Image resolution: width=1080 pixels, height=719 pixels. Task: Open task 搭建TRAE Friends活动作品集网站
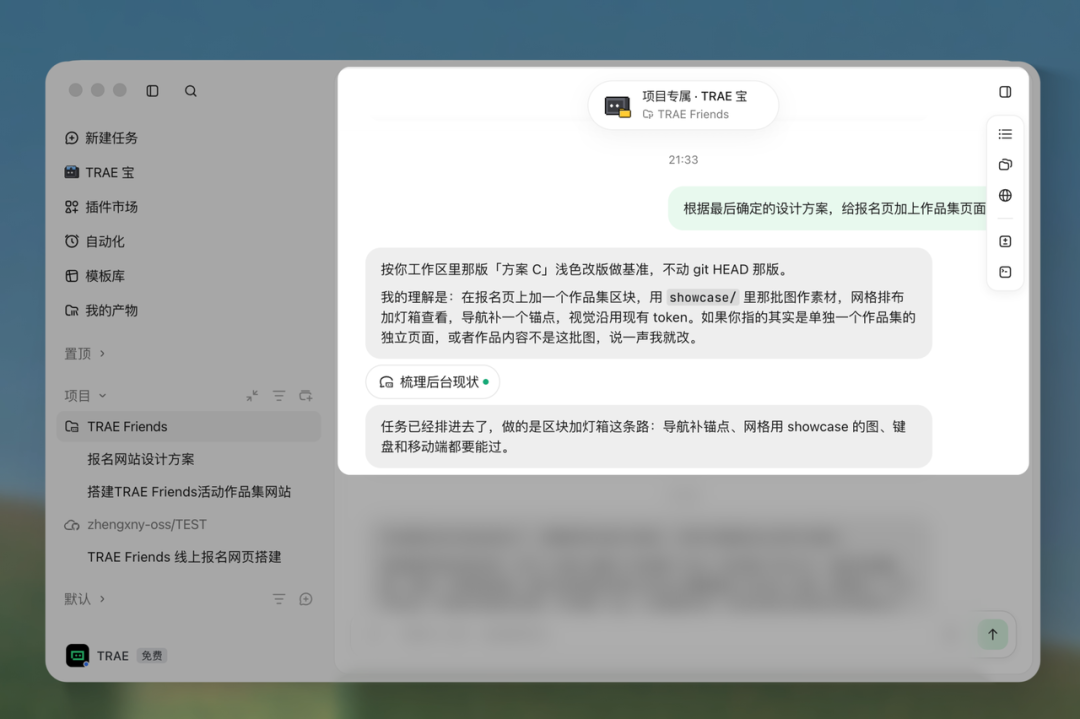[189, 492]
